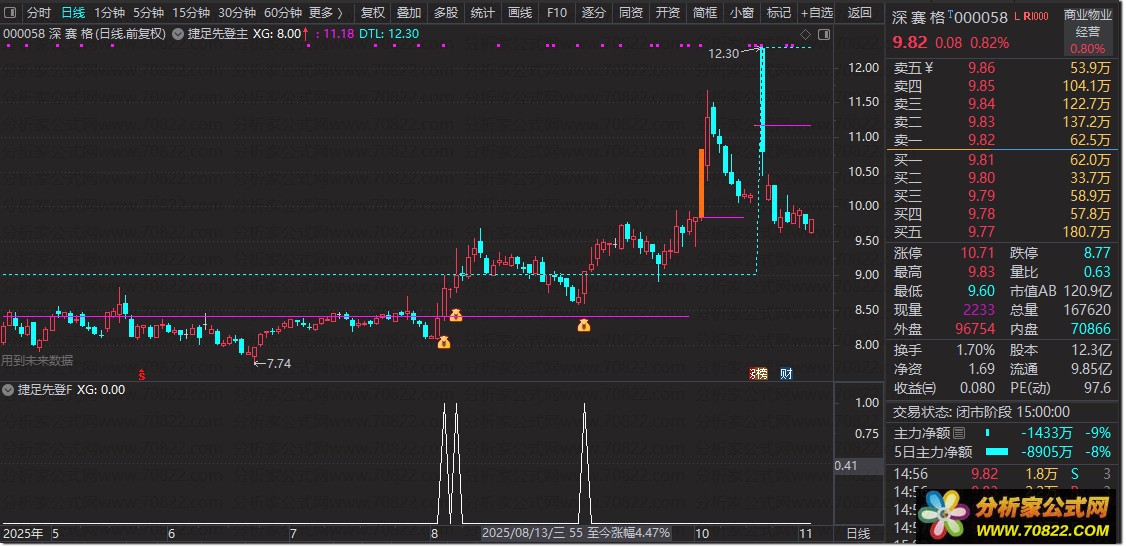Viewport: 1126px width, 547px height.
Task: Expand the 捷足先登F indicator dropdown
Action: pos(9,390)
